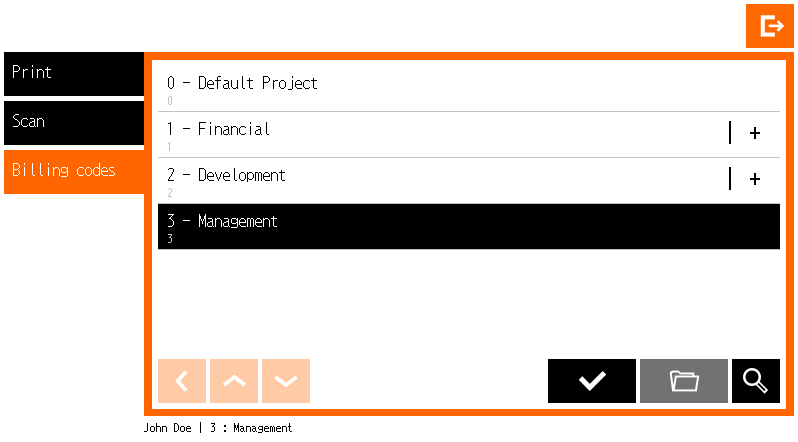This screenshot has height=442, width=798.
Task: Confirm selection with the checkmark button
Action: [592, 381]
